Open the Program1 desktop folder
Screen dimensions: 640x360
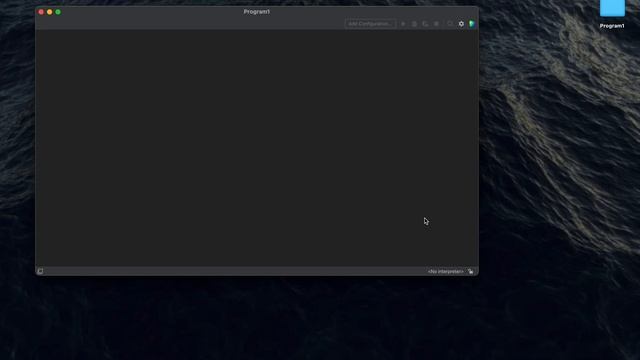click(612, 8)
